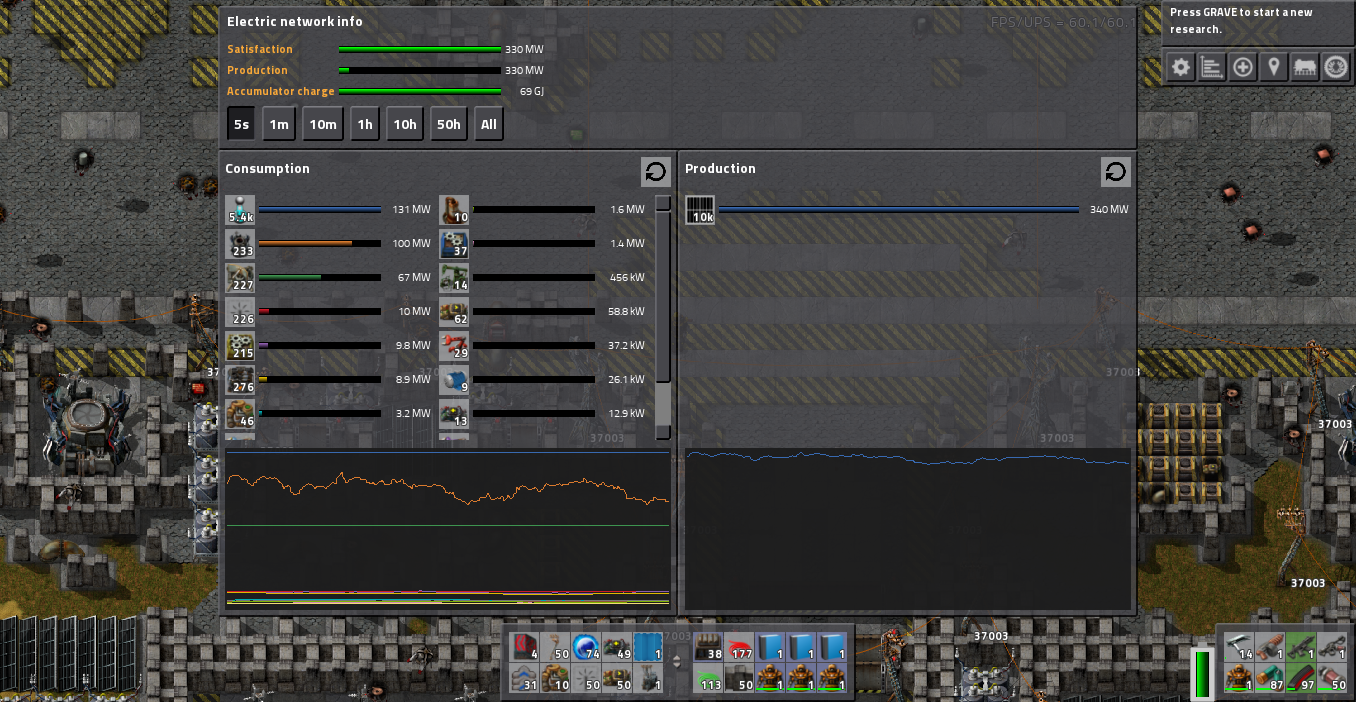This screenshot has height=702, width=1356.
Task: Click the solar panel producer icon 10k
Action: coord(700,210)
